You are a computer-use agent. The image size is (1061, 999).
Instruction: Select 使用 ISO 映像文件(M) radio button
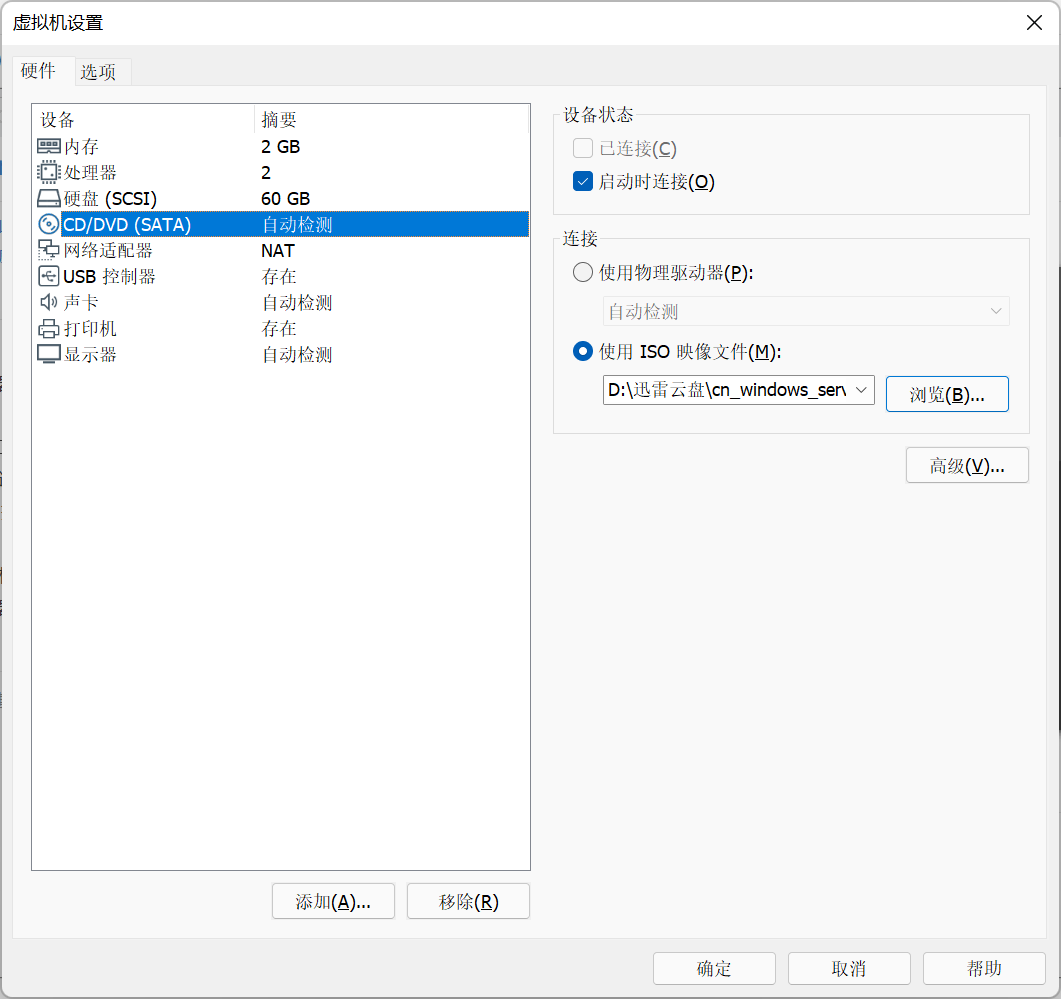pos(583,351)
